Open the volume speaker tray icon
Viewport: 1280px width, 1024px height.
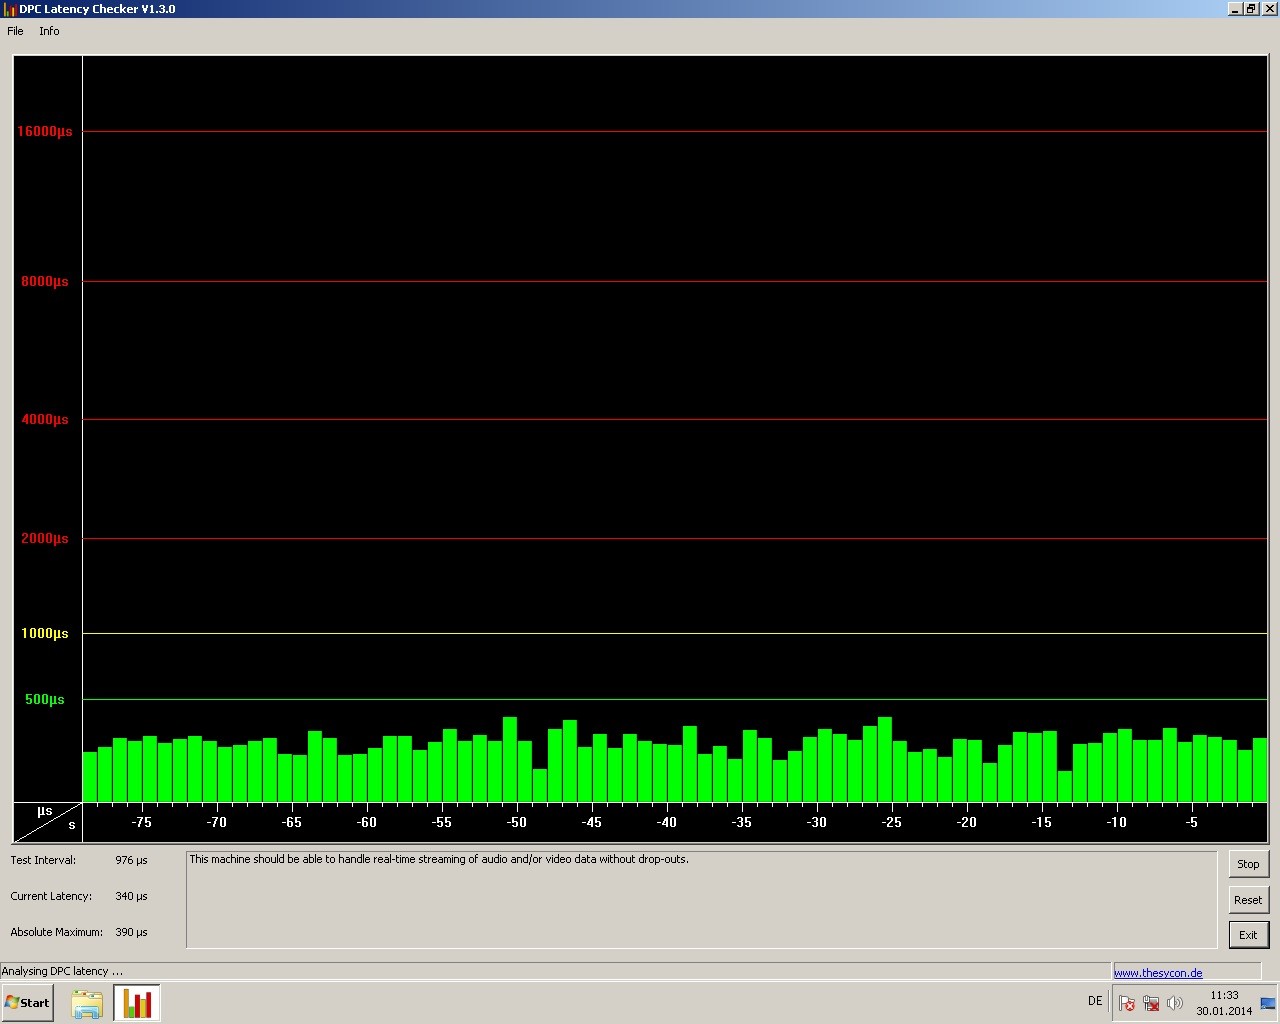pyautogui.click(x=1175, y=1003)
